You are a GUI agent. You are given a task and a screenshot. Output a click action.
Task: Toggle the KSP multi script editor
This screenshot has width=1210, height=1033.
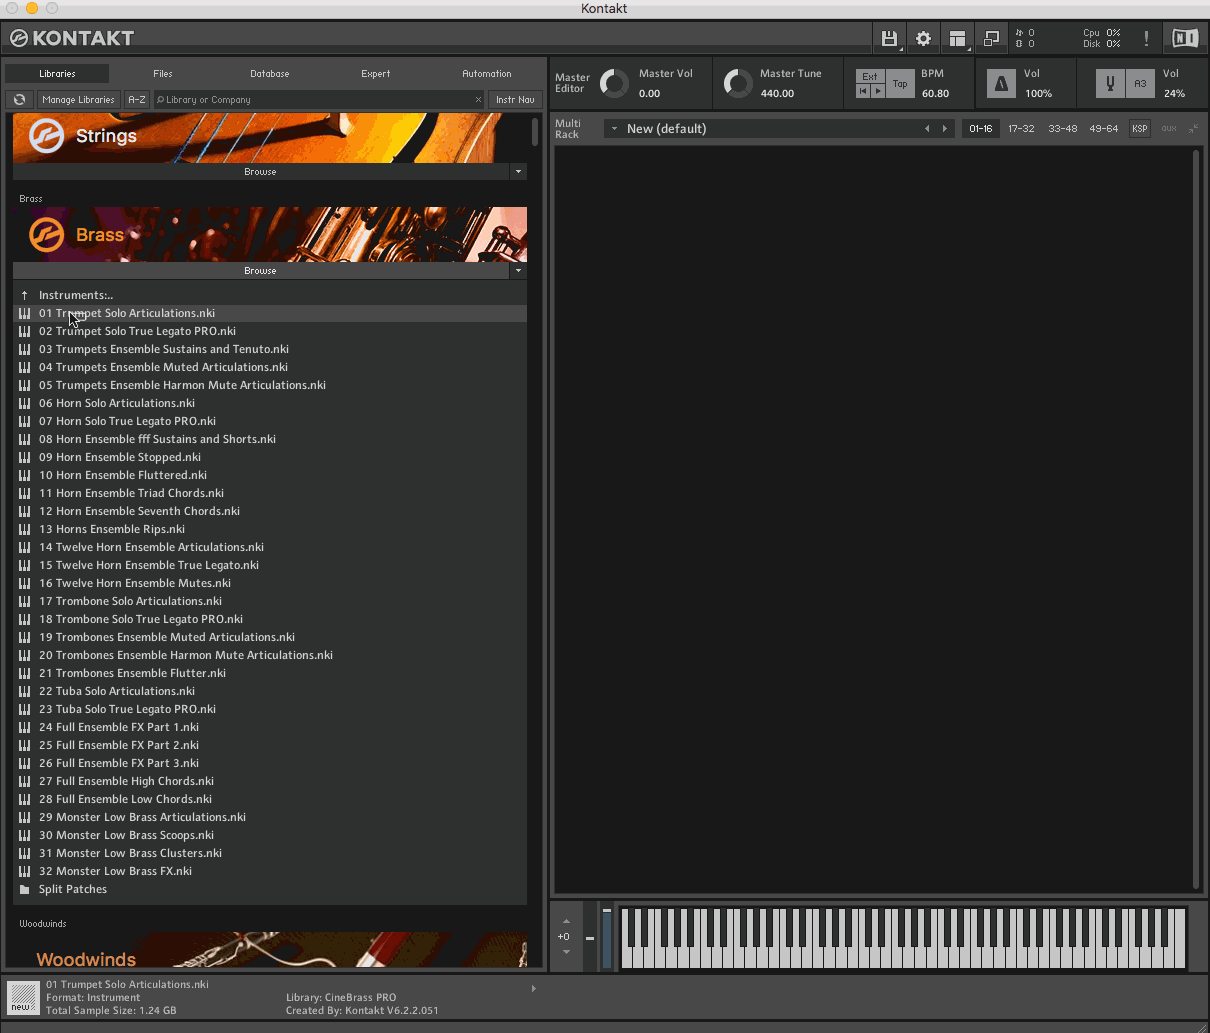tap(1139, 129)
